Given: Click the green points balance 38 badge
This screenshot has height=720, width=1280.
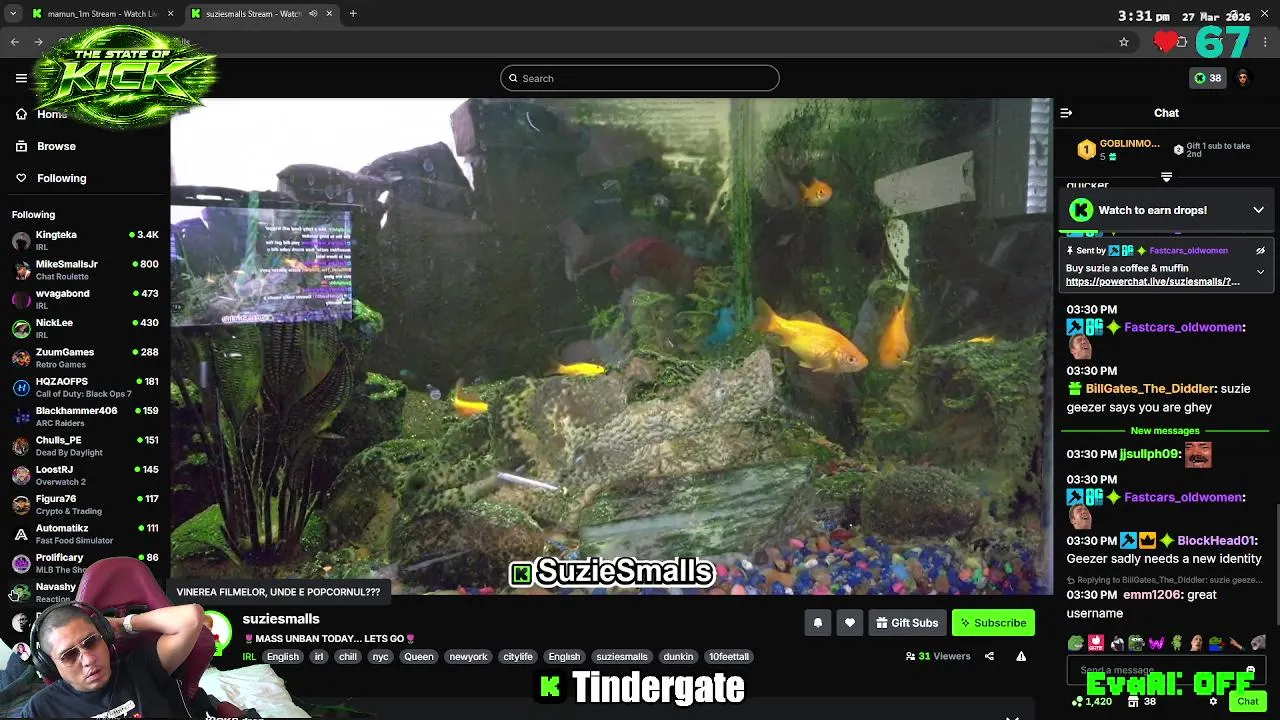Looking at the screenshot, I should pos(1207,78).
